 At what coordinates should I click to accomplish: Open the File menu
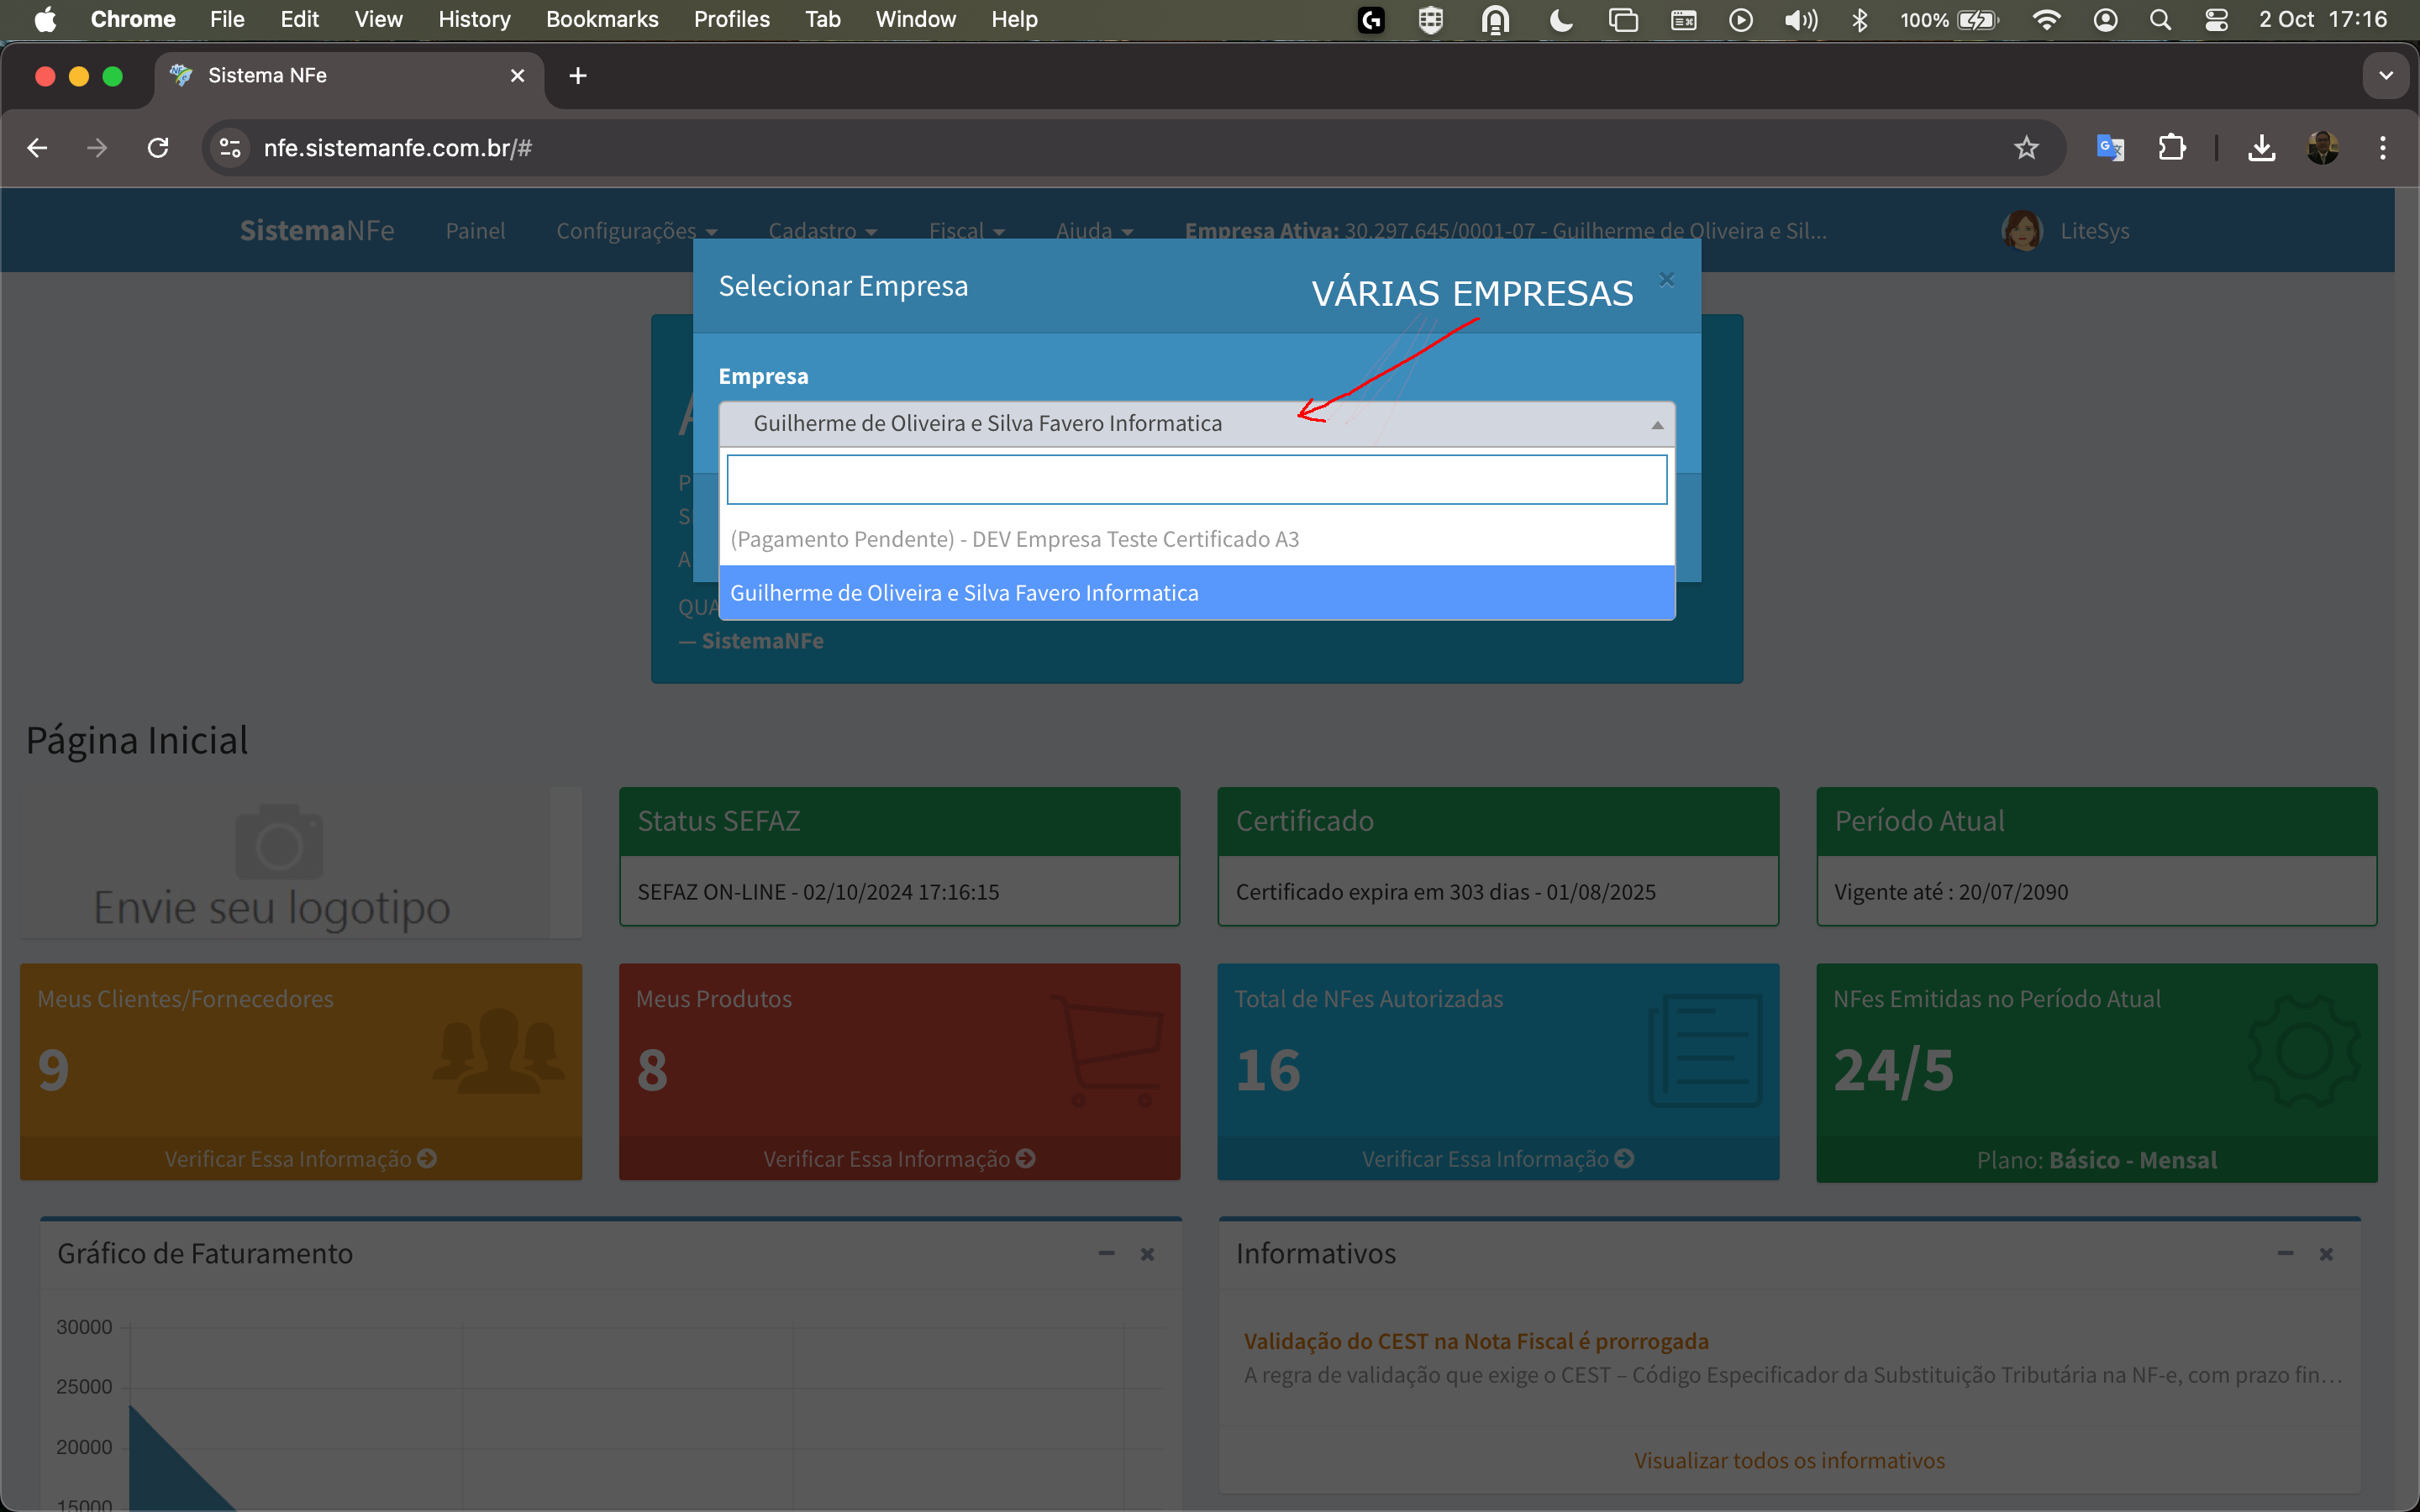227,20
